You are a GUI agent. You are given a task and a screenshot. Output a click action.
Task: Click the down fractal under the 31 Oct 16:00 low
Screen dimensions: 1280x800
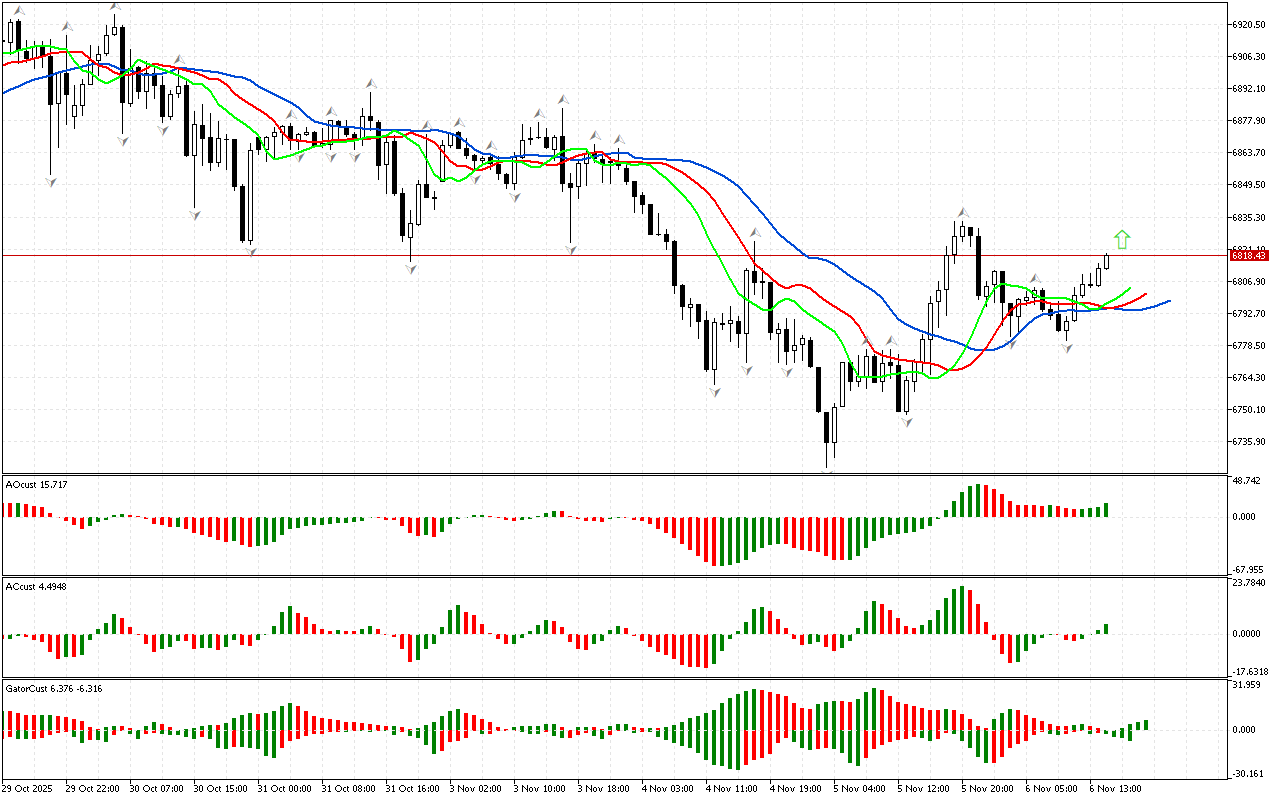click(x=411, y=268)
